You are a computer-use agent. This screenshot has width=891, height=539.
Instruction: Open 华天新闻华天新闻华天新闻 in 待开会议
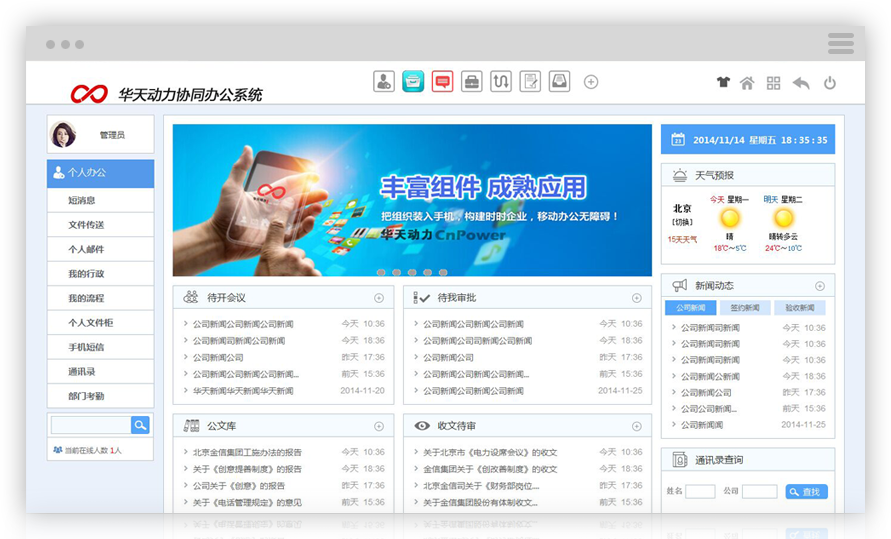pos(243,391)
